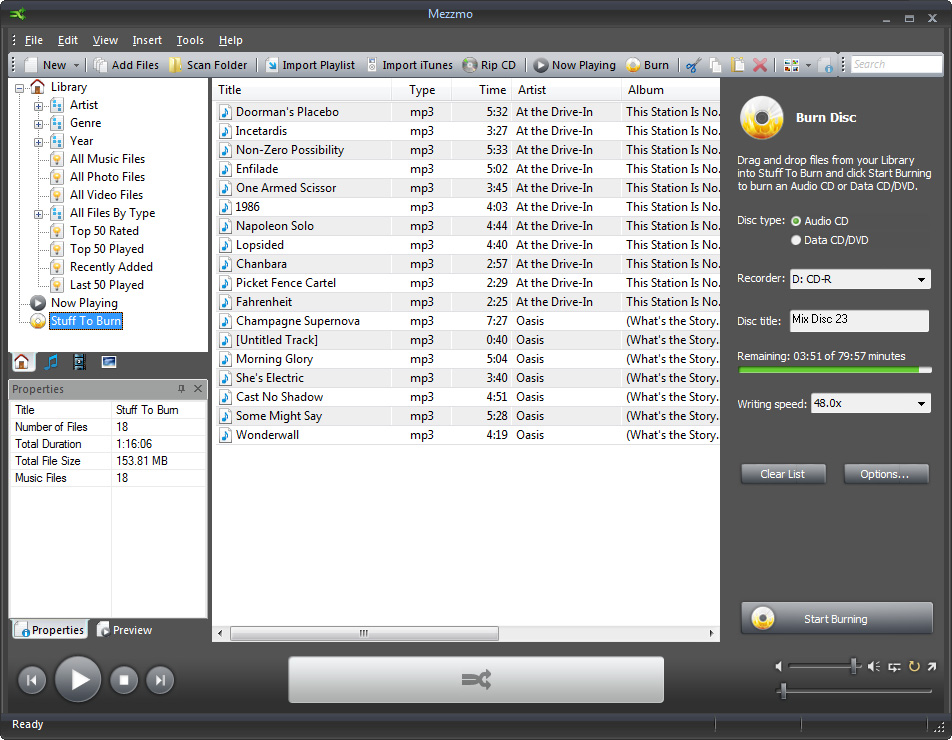Click the Search input field
The width and height of the screenshot is (952, 740).
(x=896, y=64)
